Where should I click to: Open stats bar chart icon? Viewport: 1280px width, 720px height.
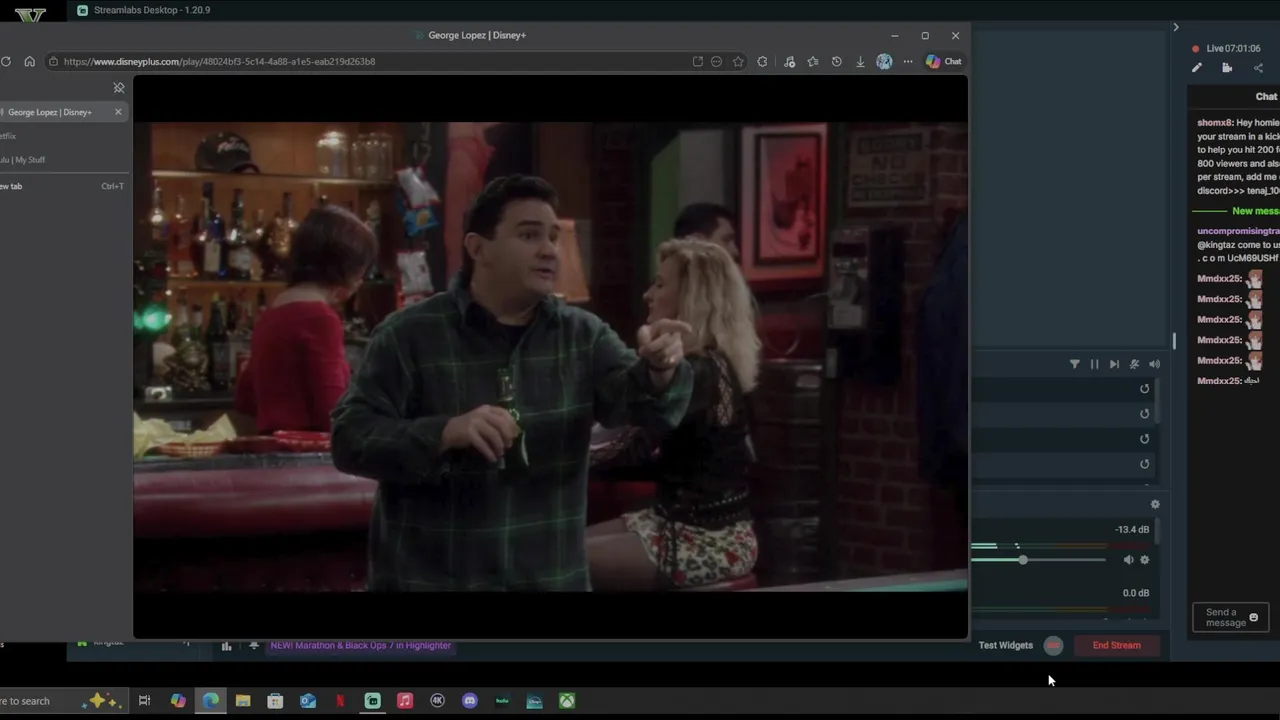[x=227, y=646]
